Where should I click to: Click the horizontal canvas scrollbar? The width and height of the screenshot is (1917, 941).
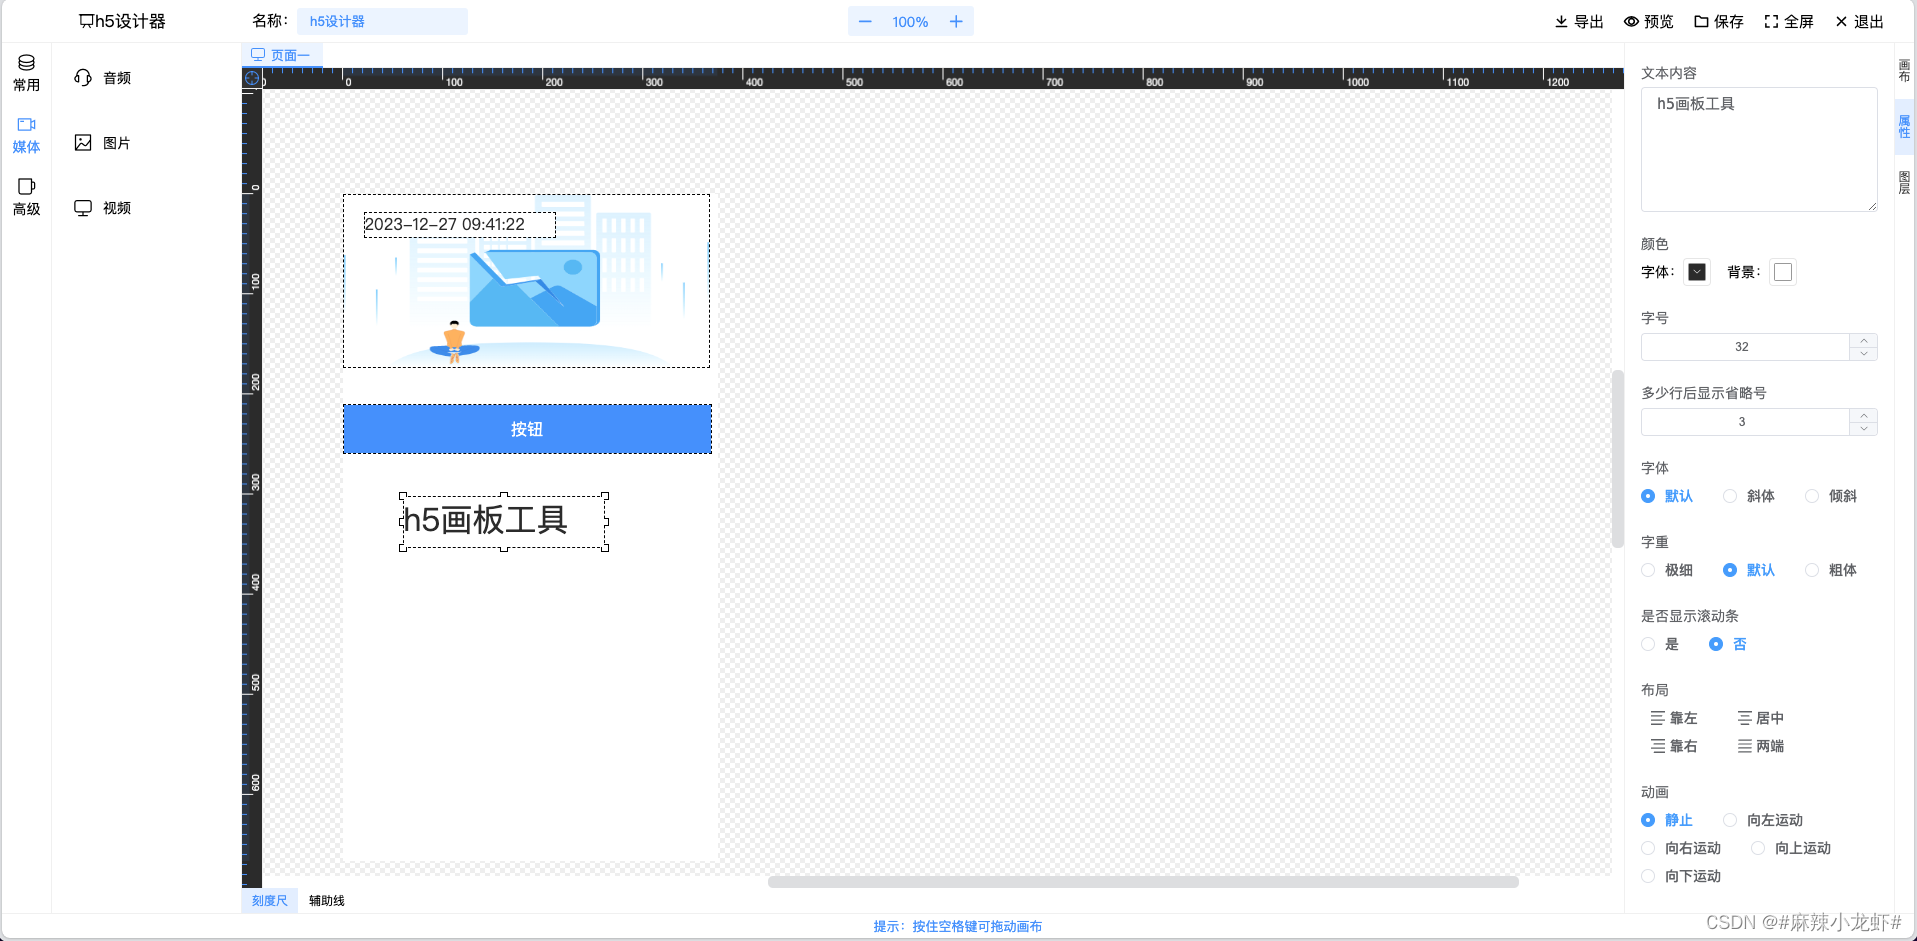point(1143,882)
